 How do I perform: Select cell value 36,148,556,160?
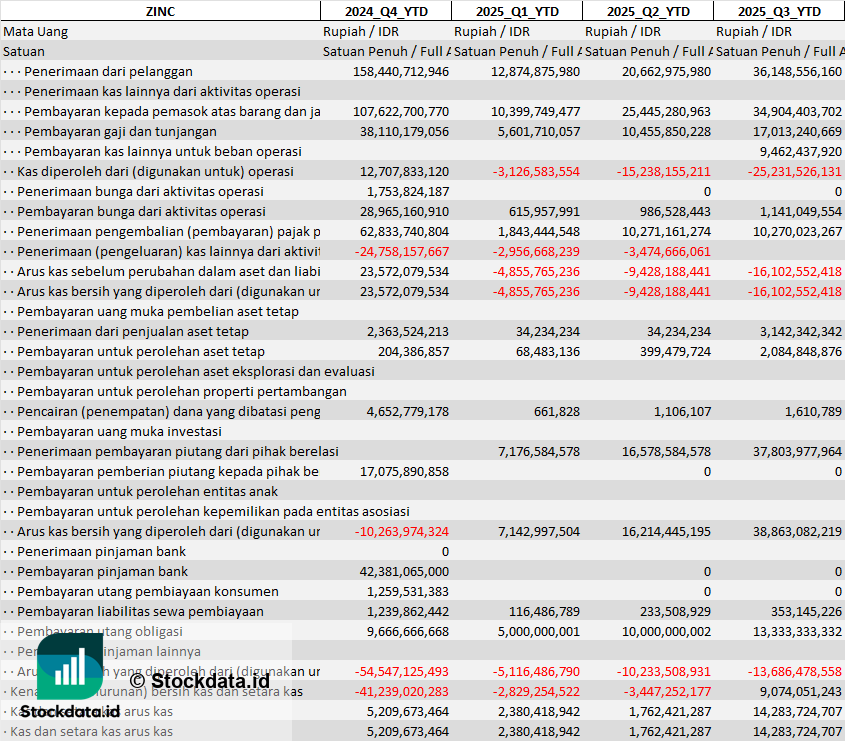pyautogui.click(x=797, y=72)
